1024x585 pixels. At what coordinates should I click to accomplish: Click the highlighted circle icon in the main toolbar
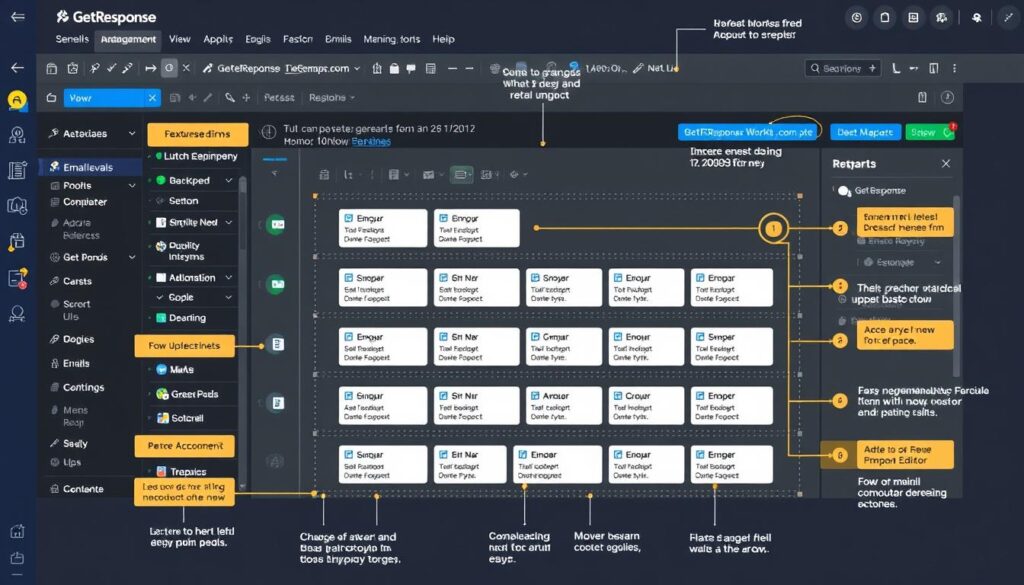coord(169,68)
